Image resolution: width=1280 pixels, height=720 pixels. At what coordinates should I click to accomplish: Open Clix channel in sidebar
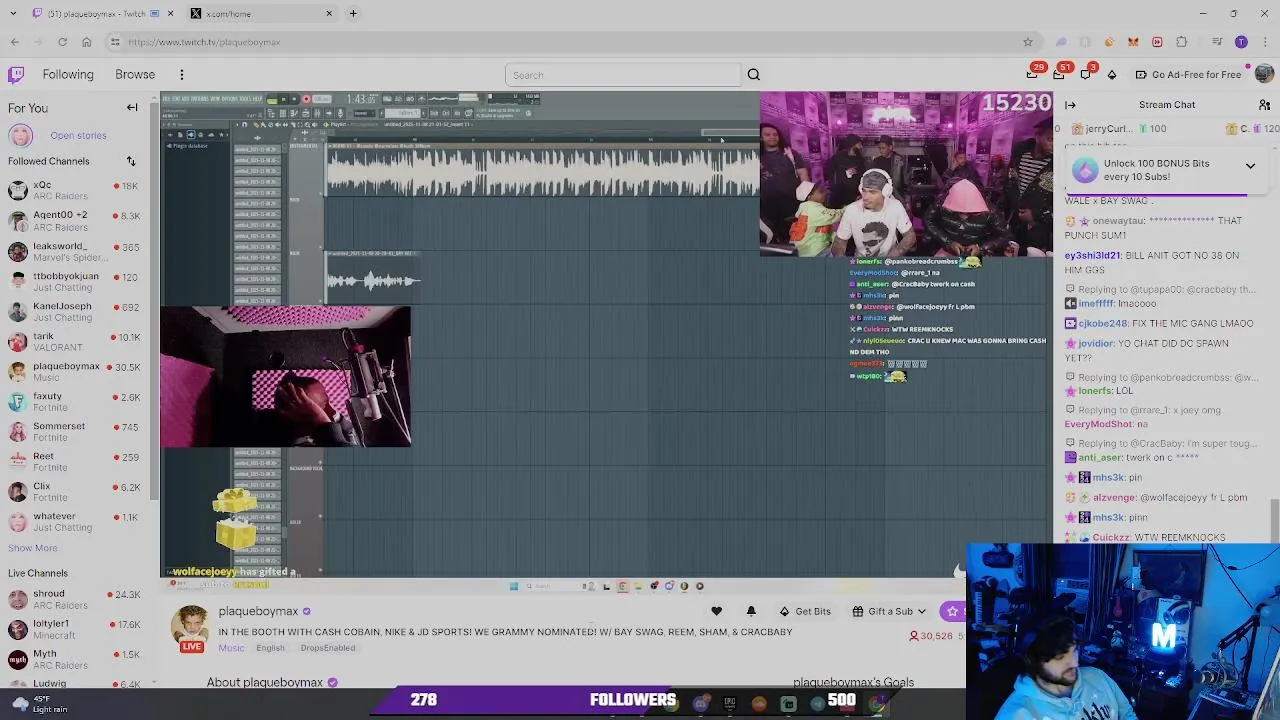pos(75,491)
